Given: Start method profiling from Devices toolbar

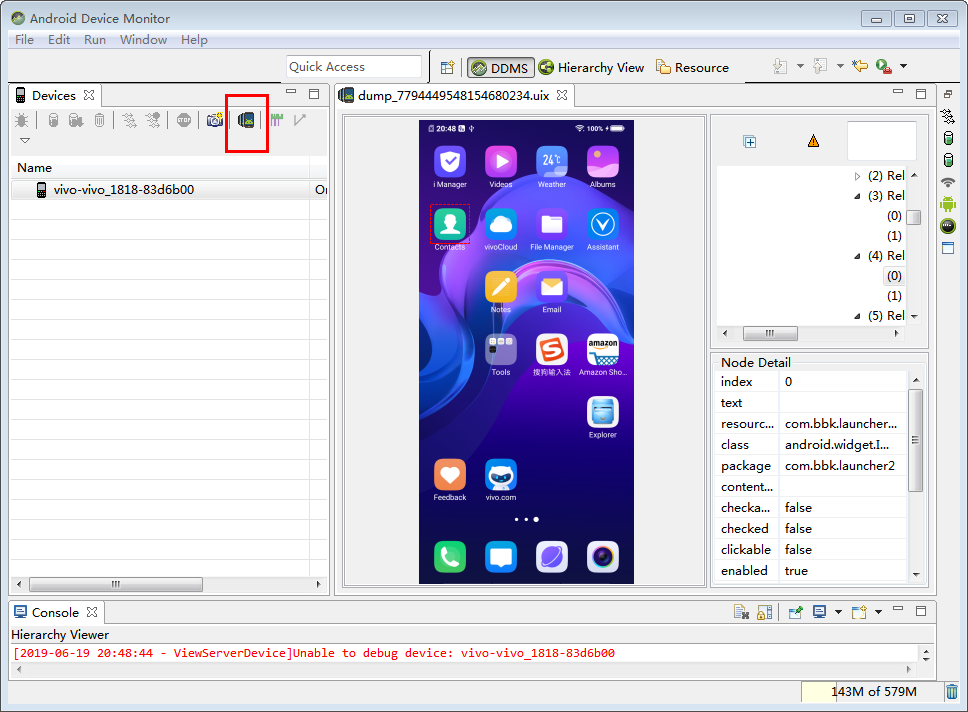Looking at the screenshot, I should (x=152, y=119).
